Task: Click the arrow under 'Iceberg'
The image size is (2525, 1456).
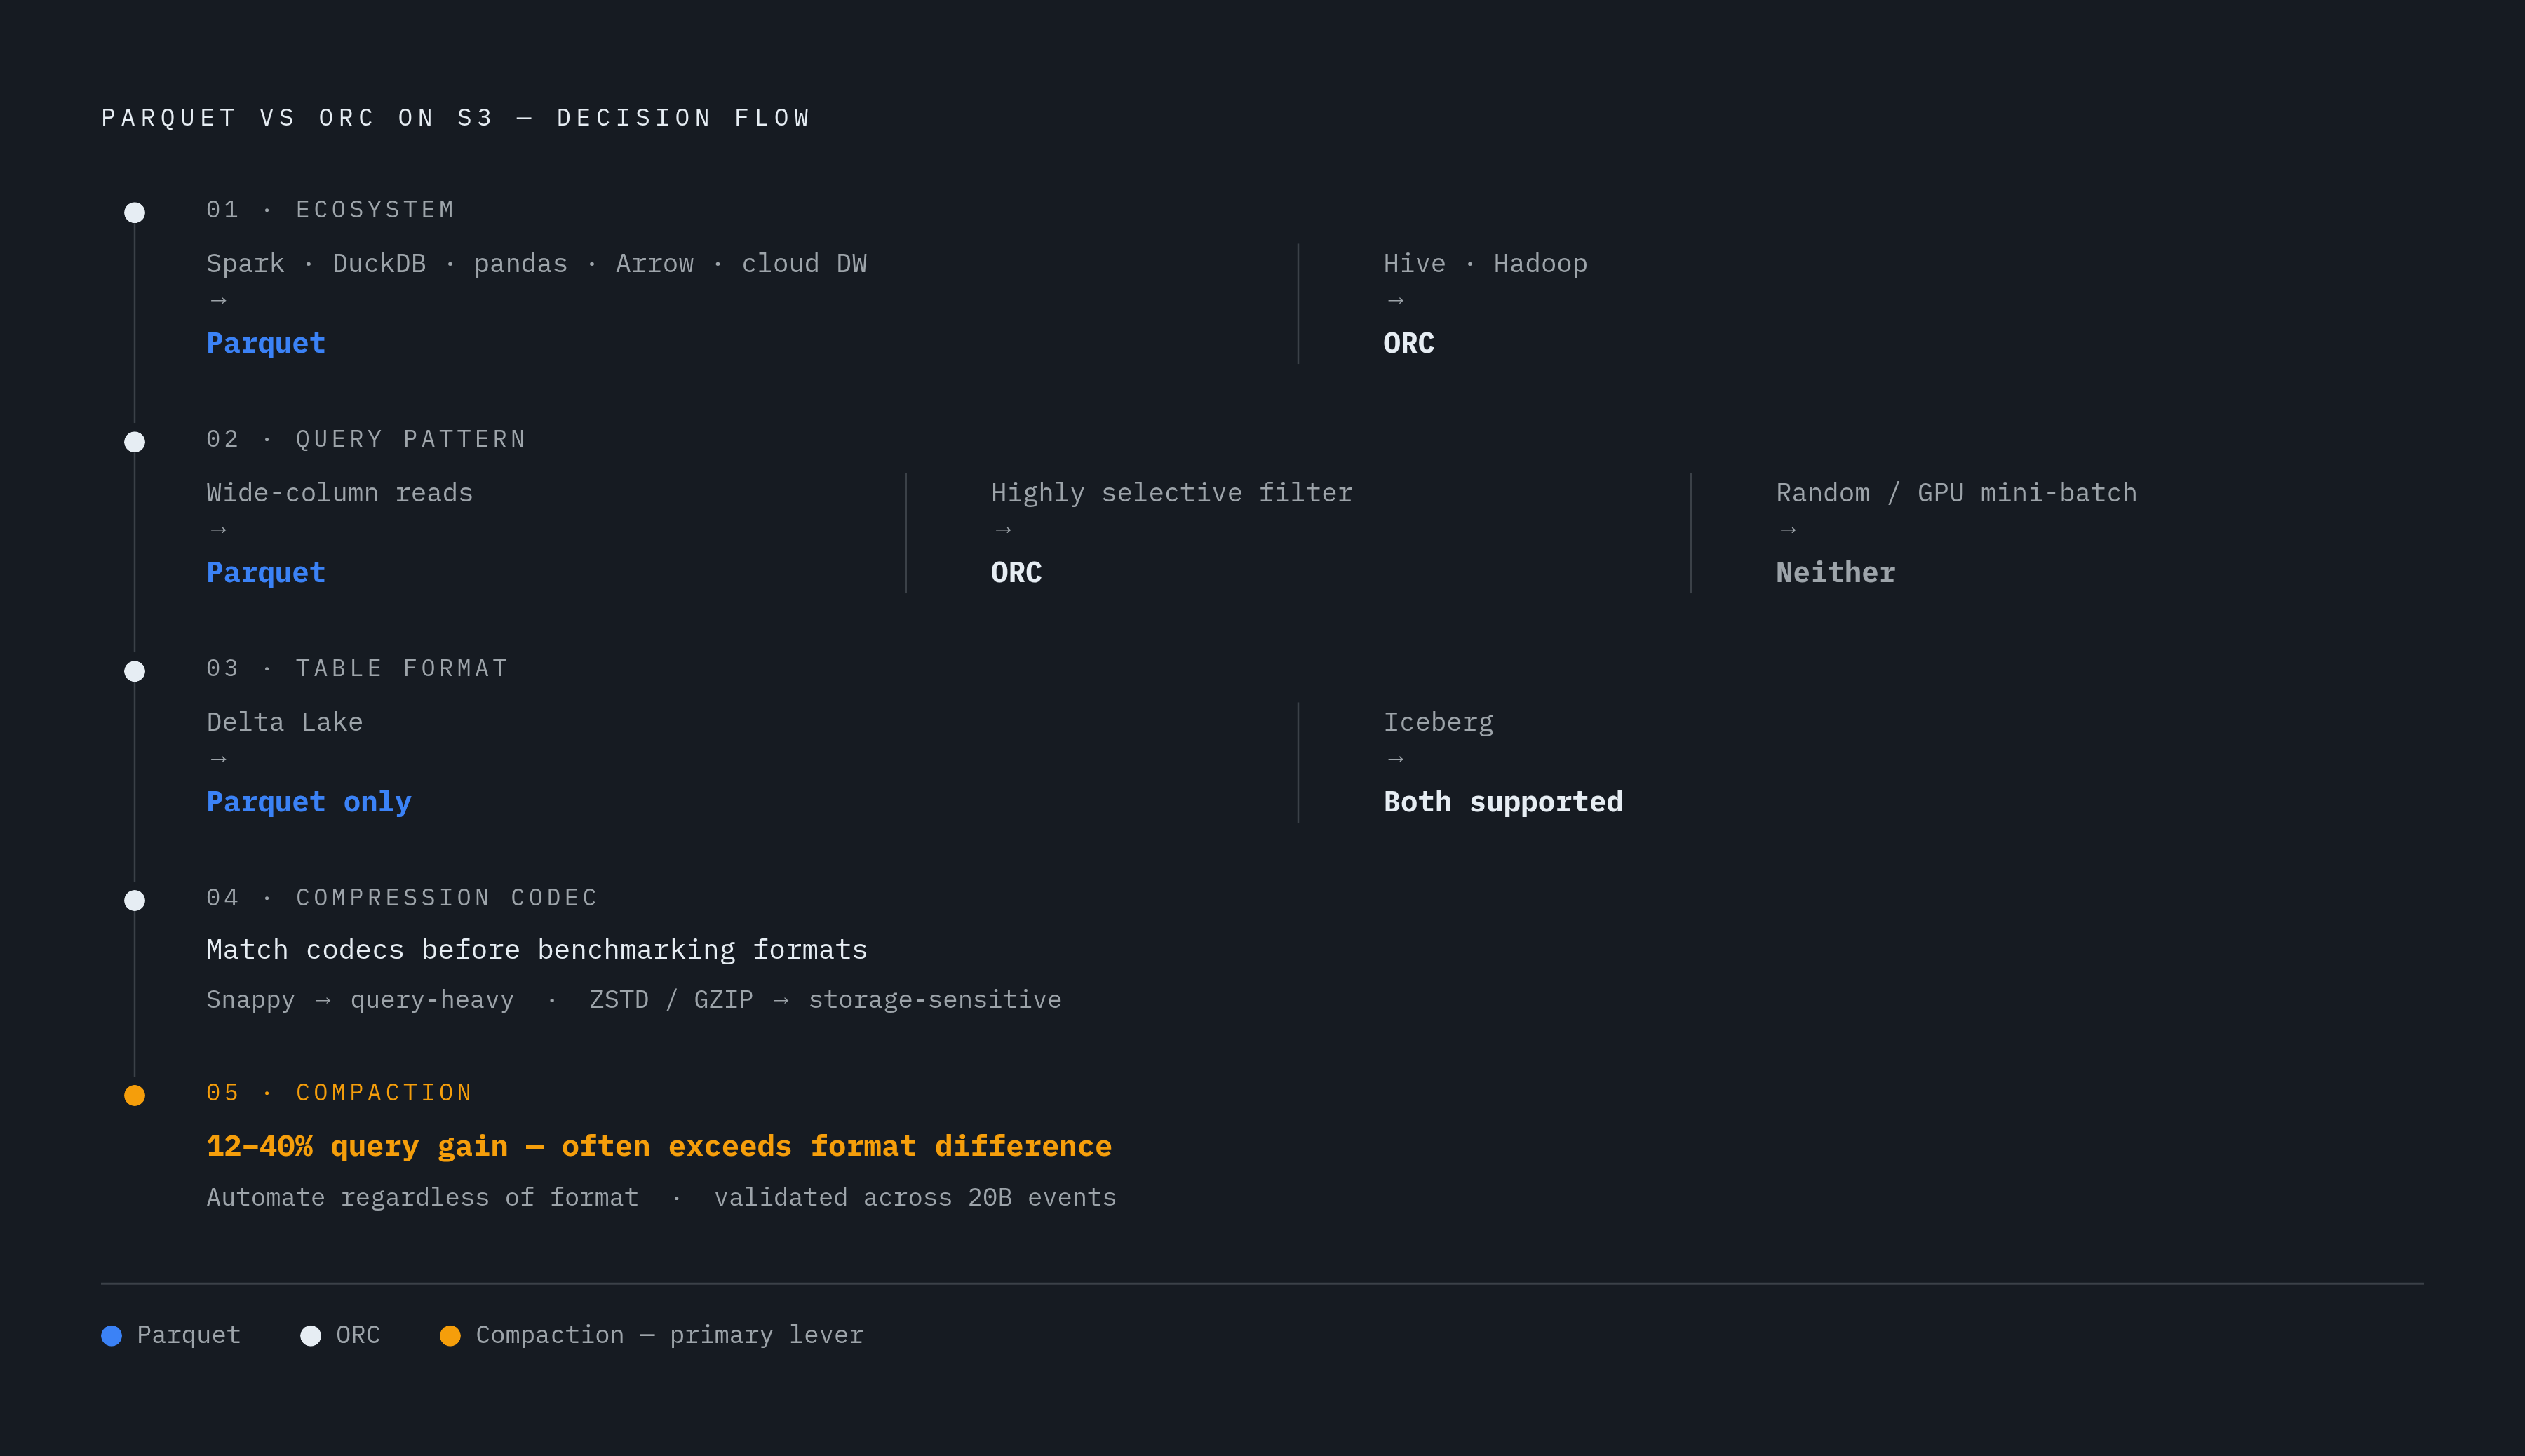Action: tap(1396, 759)
